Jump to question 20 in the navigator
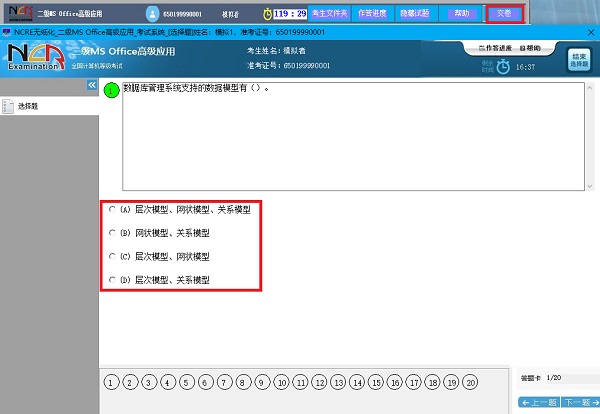 pos(470,382)
